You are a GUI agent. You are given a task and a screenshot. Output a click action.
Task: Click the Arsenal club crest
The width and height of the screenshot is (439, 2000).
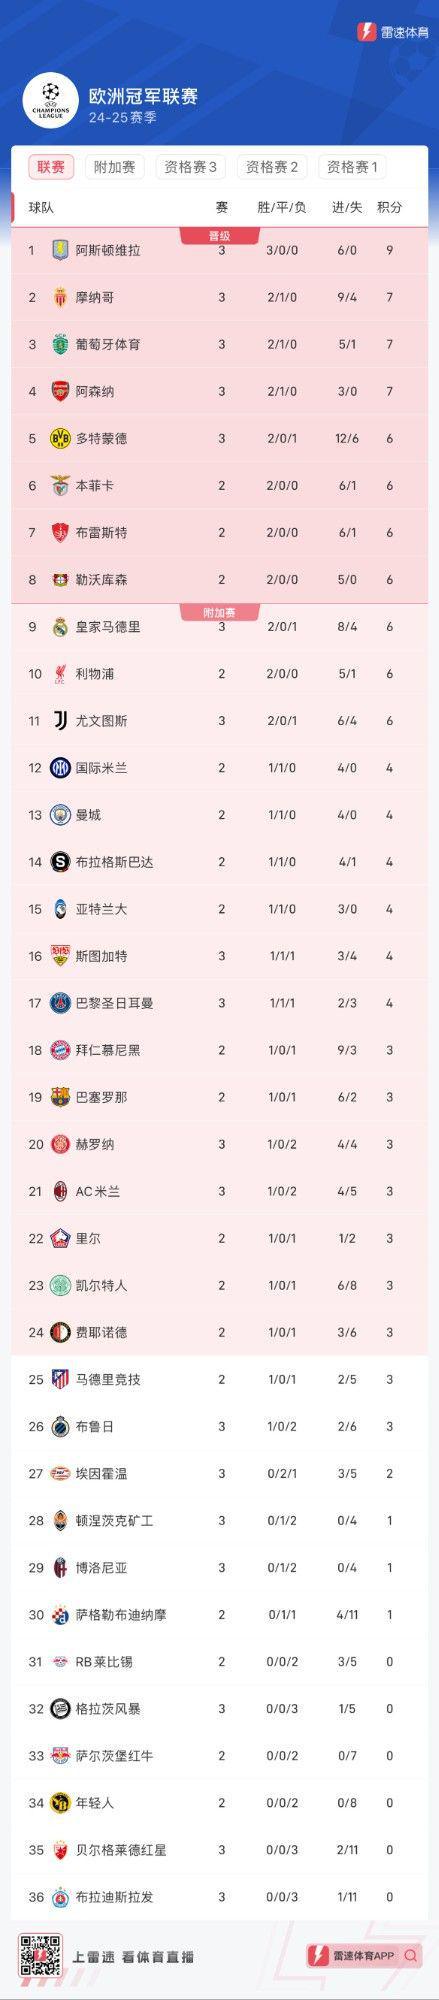click(61, 391)
